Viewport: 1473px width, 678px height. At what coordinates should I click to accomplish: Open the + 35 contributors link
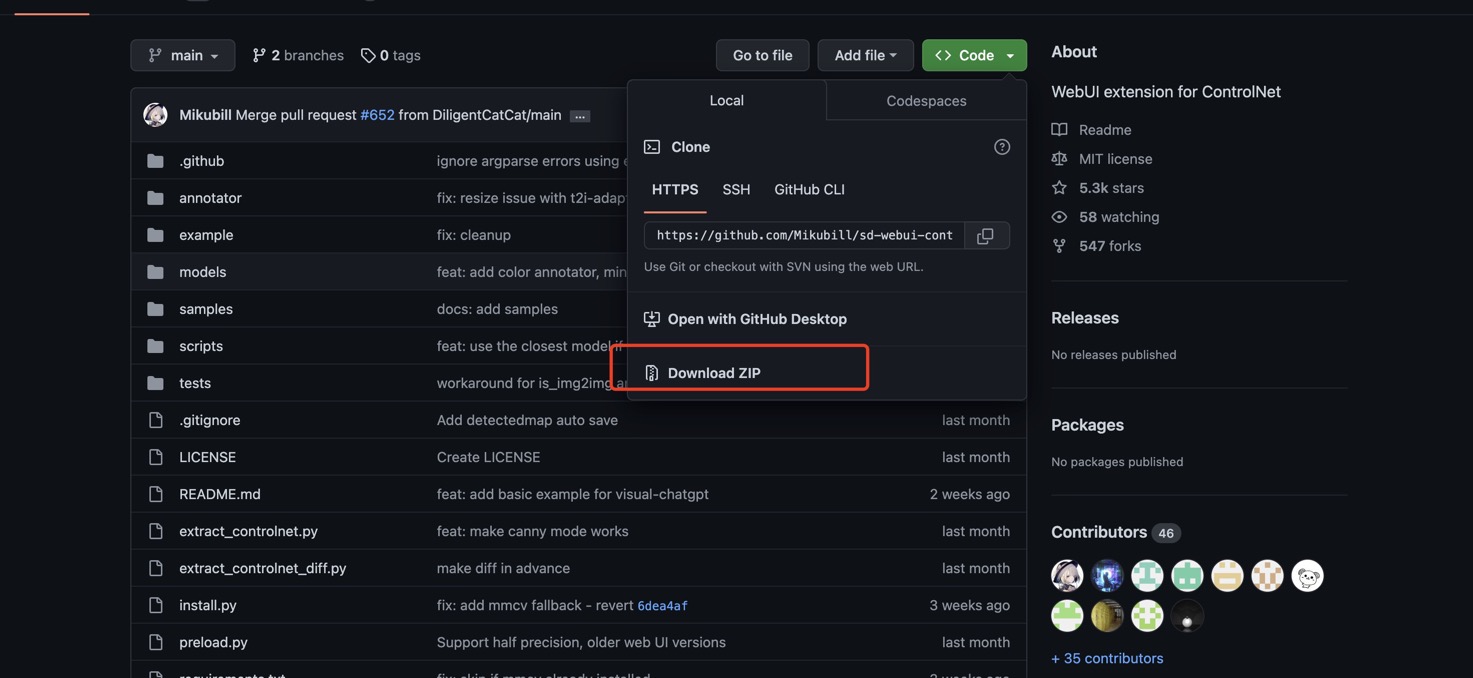[1107, 659]
